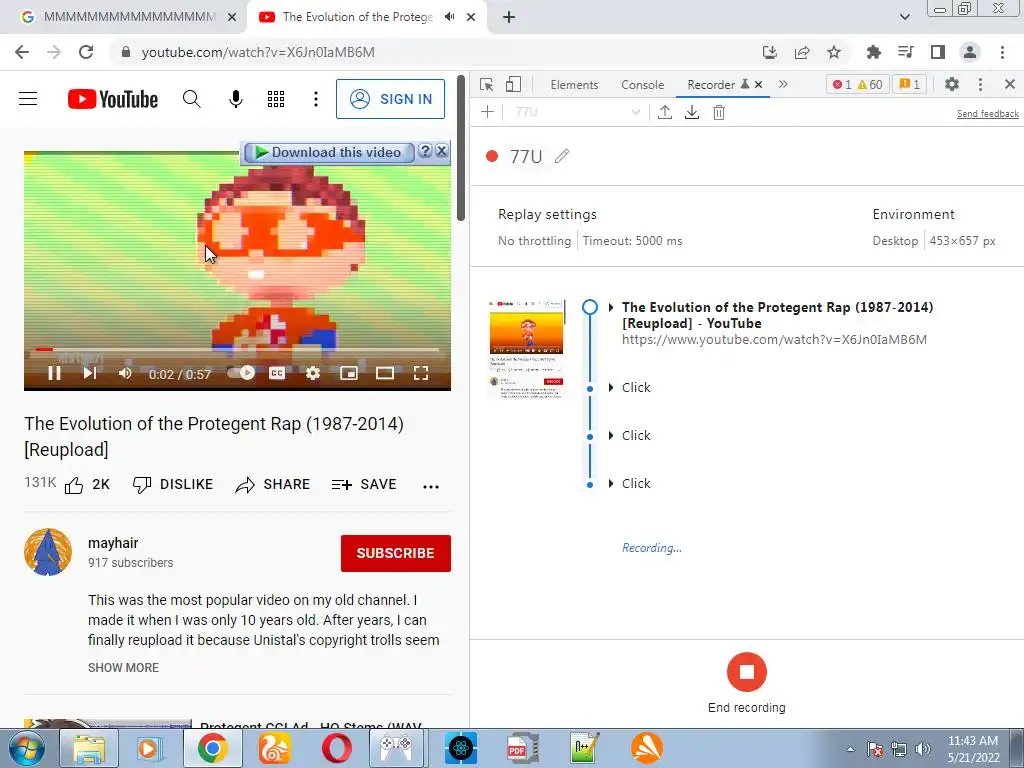Open YouTube search magnifier icon
Screen dimensions: 1024x768
coord(191,99)
